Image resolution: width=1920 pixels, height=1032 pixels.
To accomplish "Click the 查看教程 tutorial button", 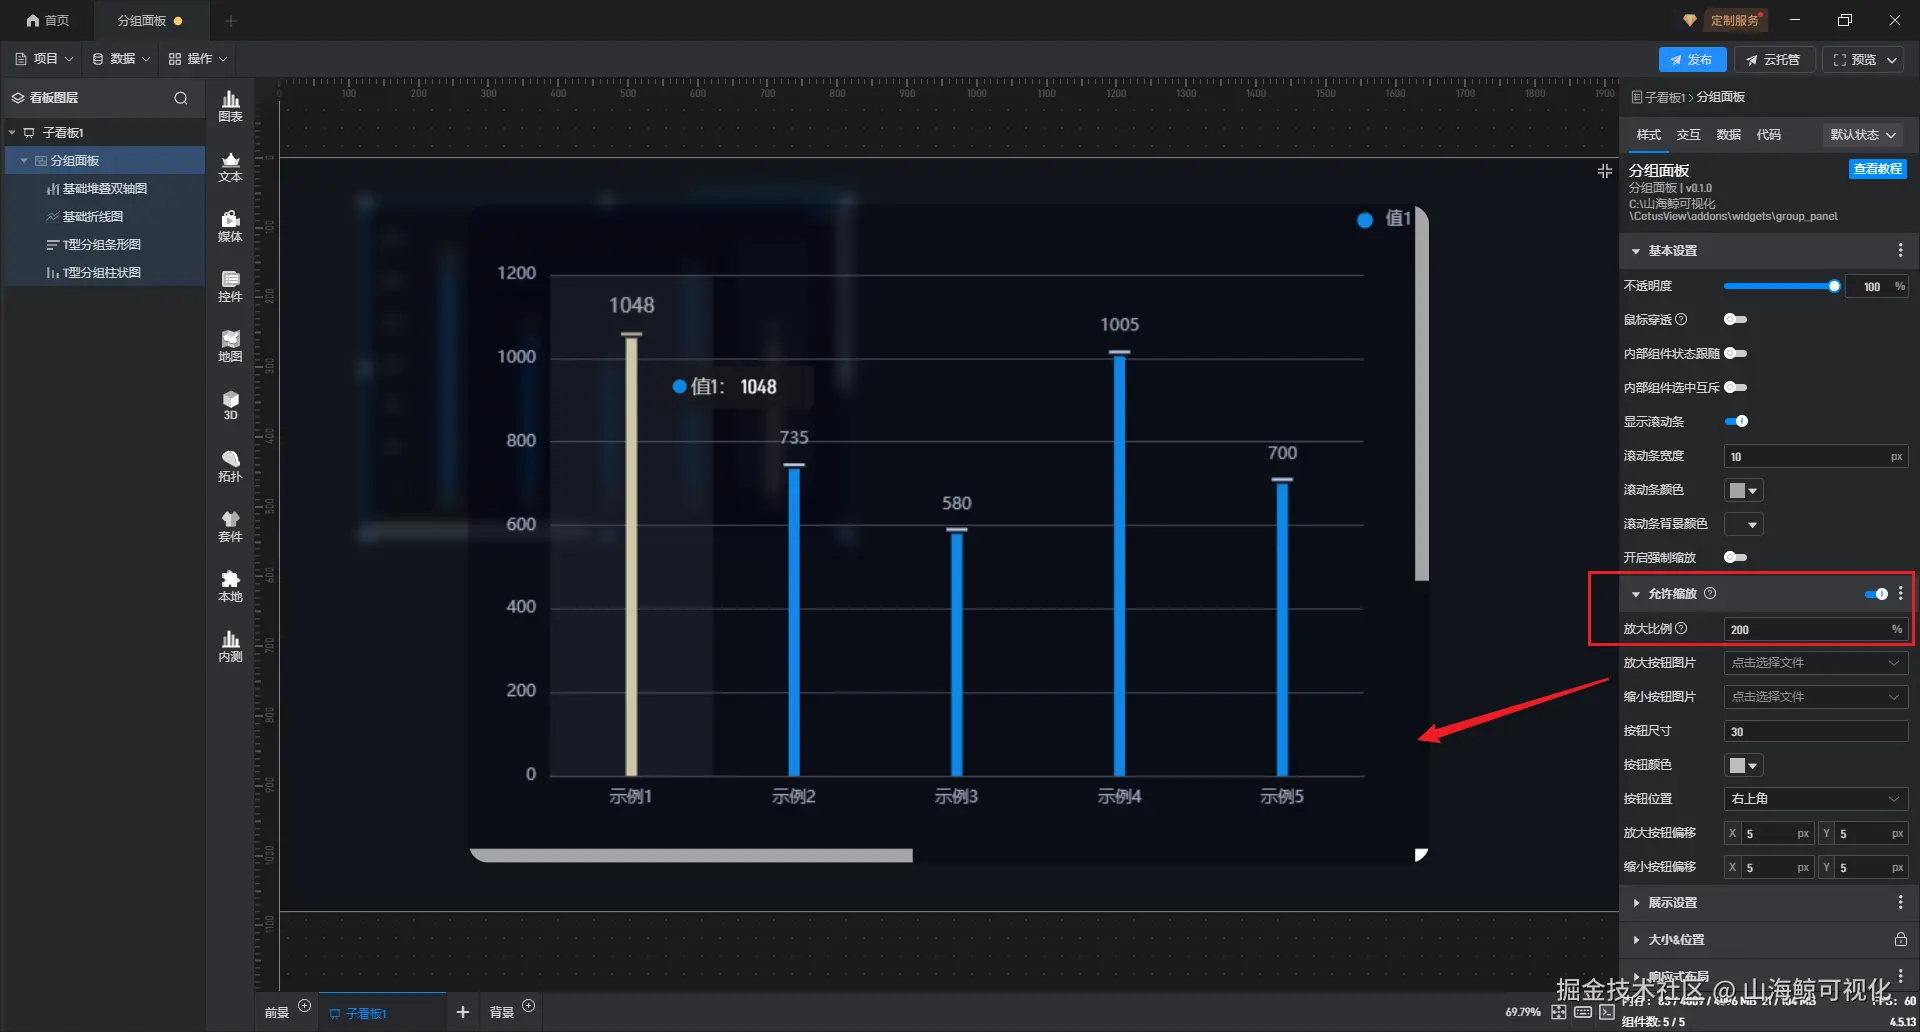I will point(1877,169).
